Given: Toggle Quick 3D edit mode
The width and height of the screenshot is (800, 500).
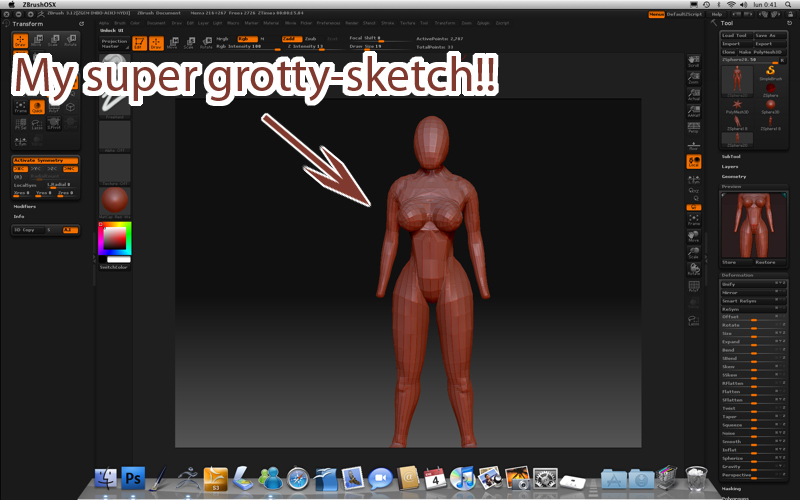Looking at the screenshot, I should pyautogui.click(x=37, y=107).
